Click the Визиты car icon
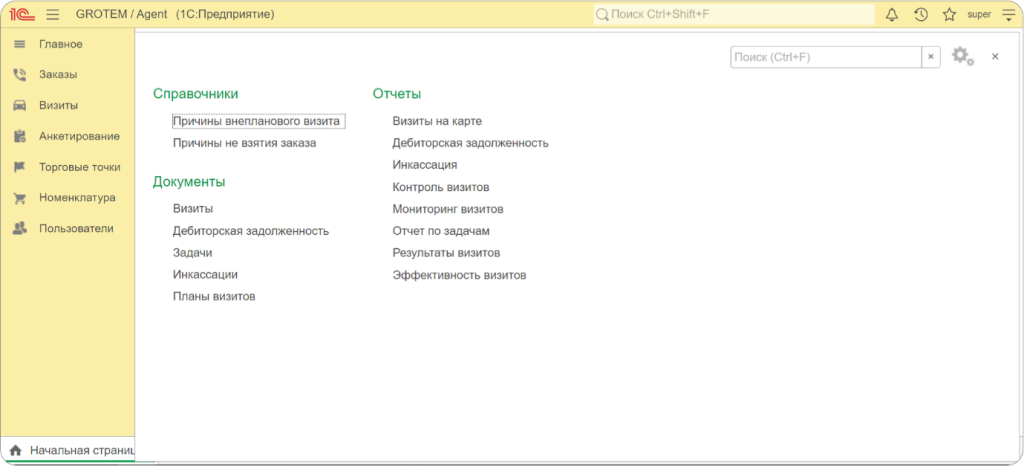The image size is (1024, 466). tap(20, 105)
